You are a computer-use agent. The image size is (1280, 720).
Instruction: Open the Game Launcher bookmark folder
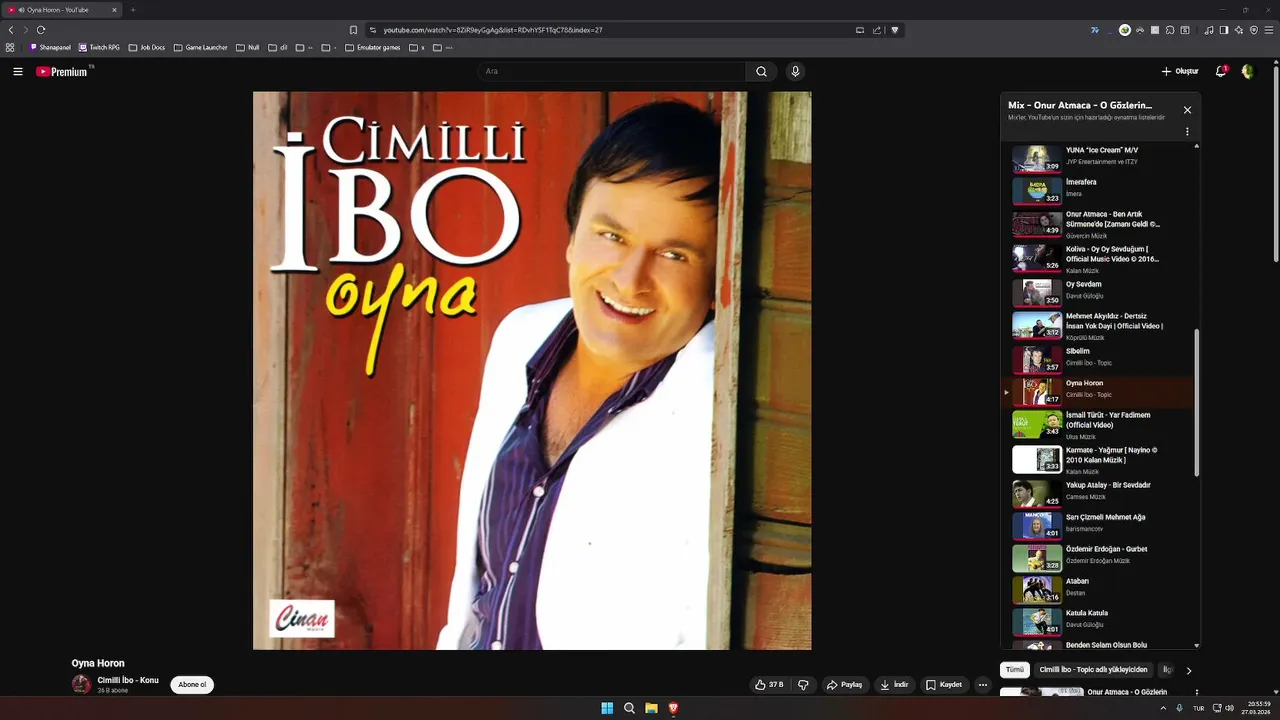(200, 47)
